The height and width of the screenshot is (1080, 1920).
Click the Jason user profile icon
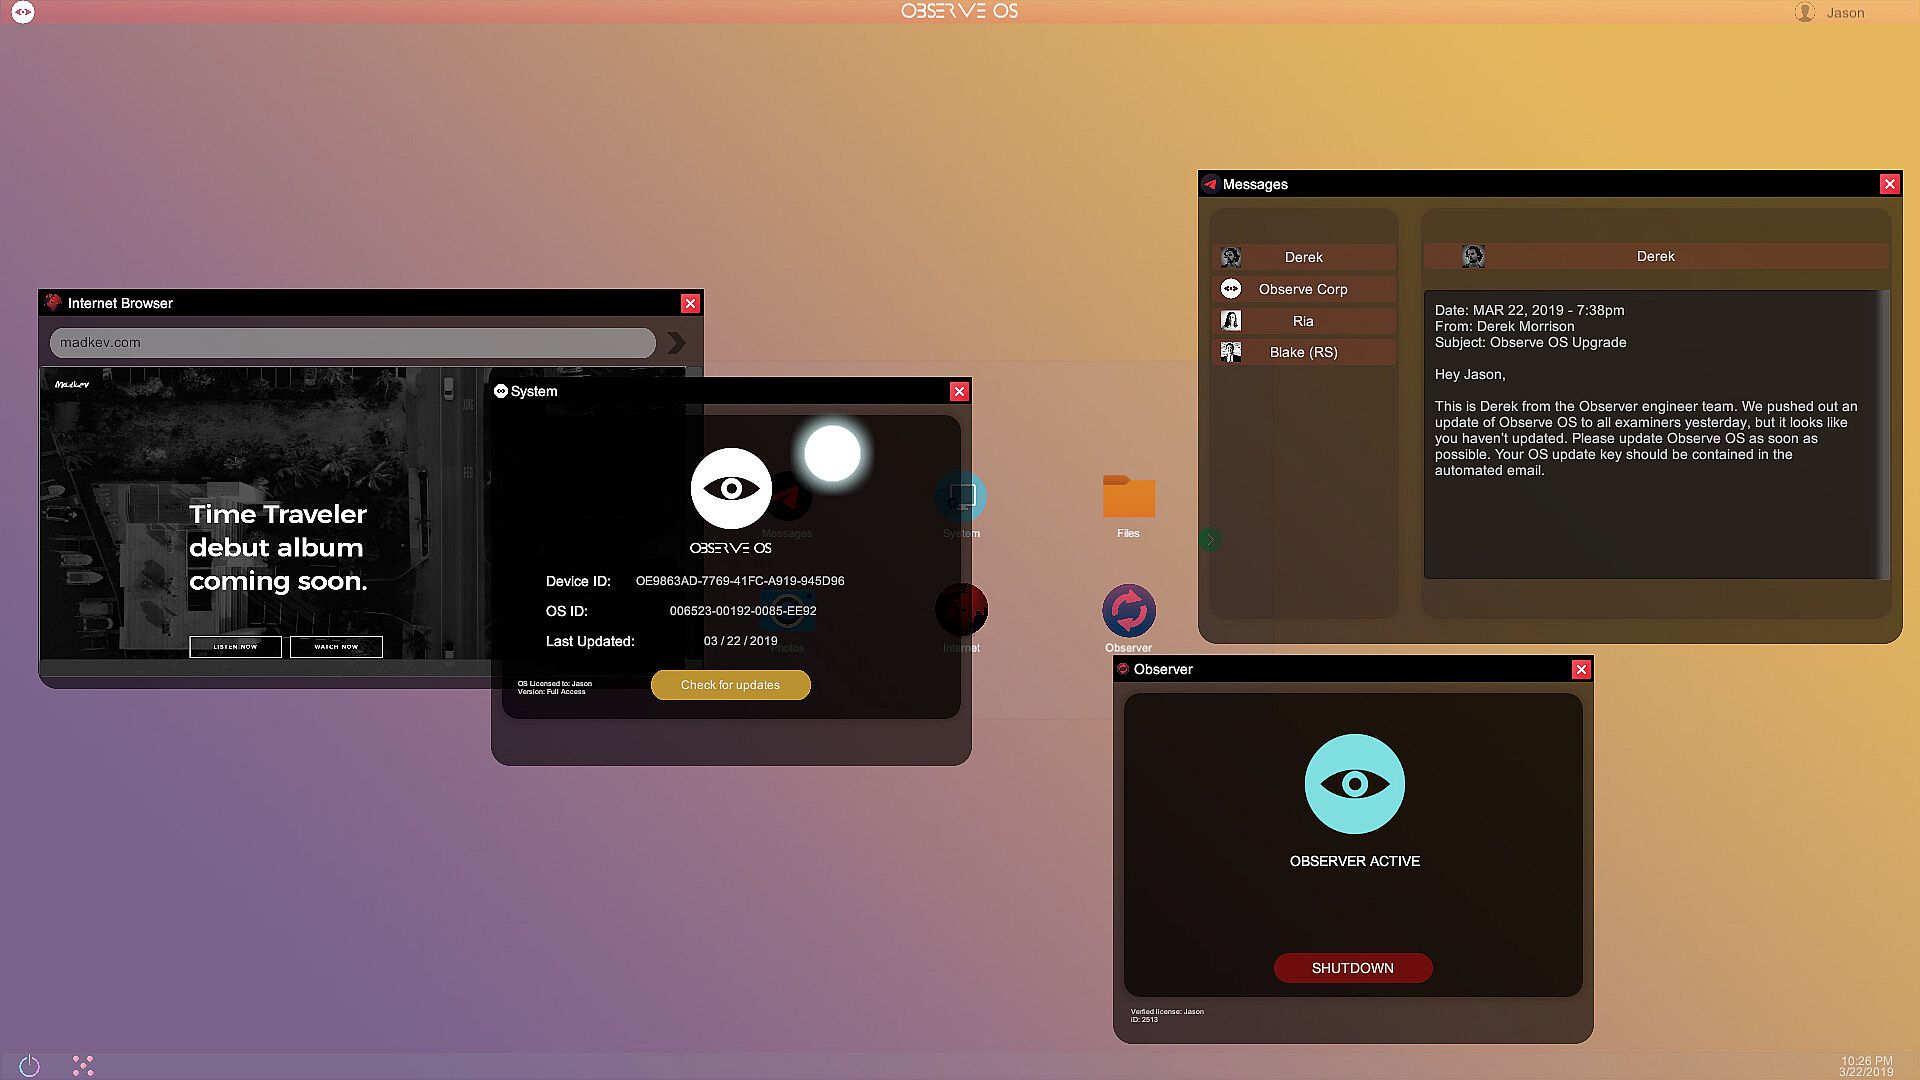[1804, 12]
